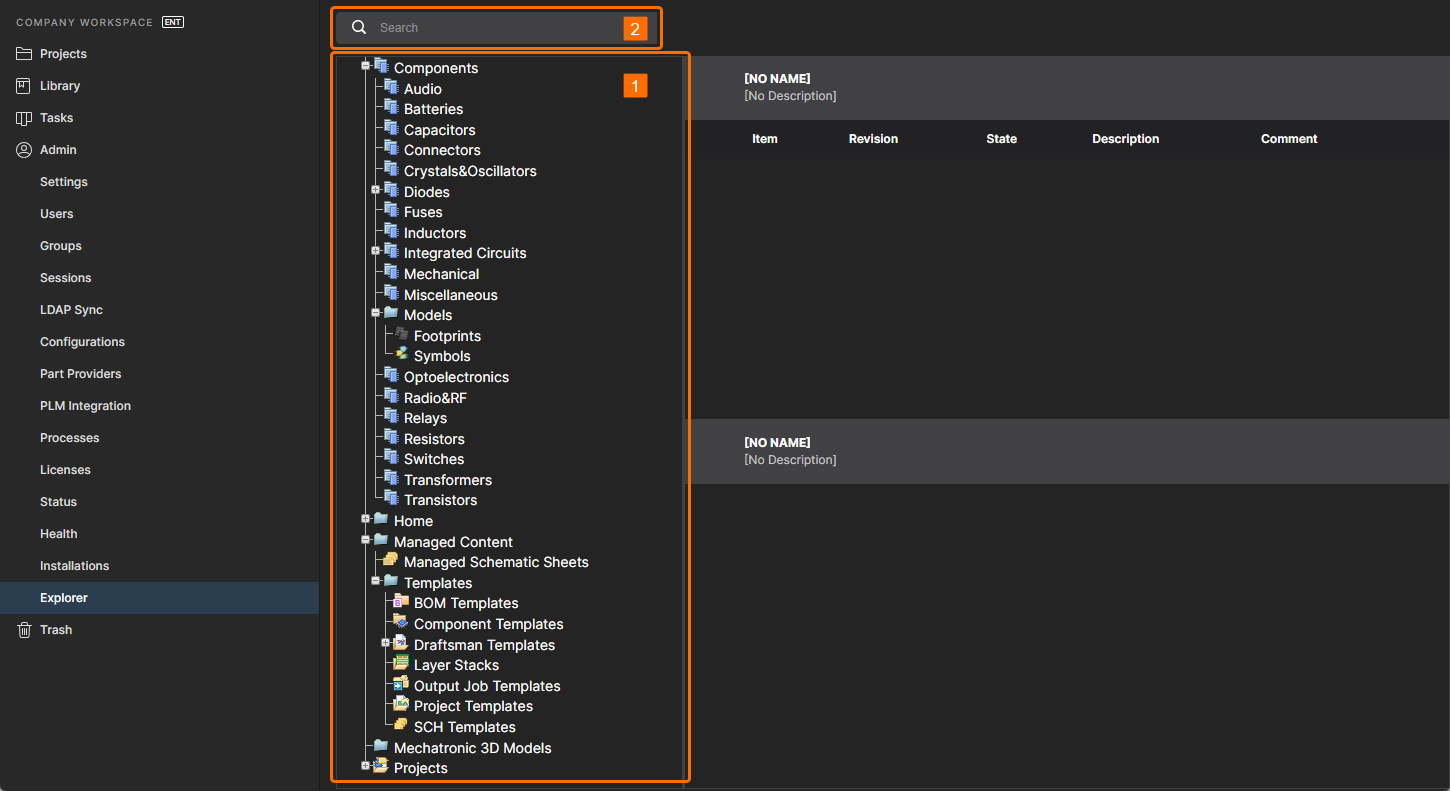Open the Part Providers admin page
Screen dimensions: 1450x791
point(80,374)
